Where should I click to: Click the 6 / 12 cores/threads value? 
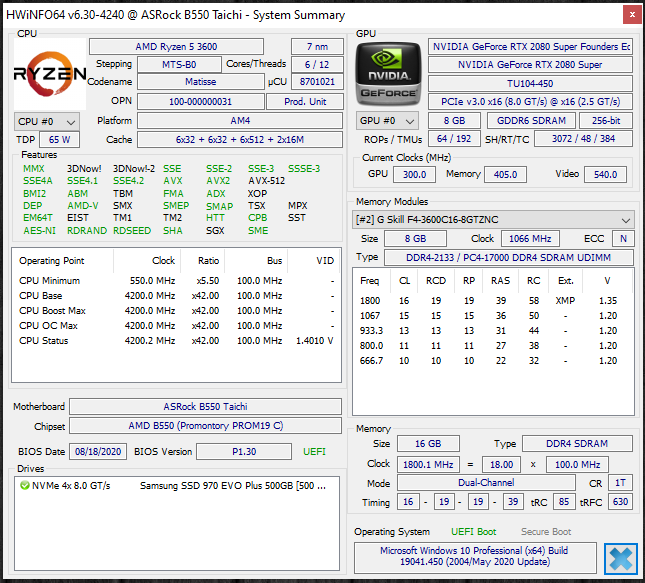pos(317,65)
